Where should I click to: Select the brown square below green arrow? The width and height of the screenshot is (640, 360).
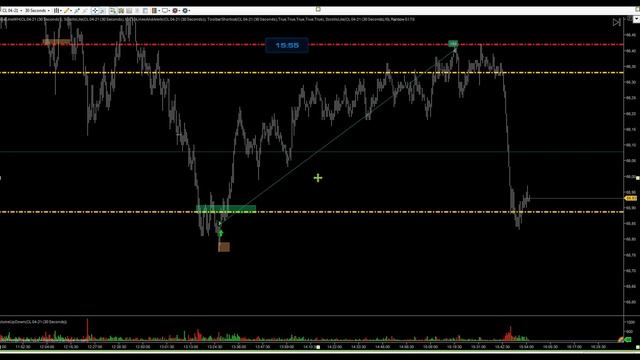click(224, 247)
